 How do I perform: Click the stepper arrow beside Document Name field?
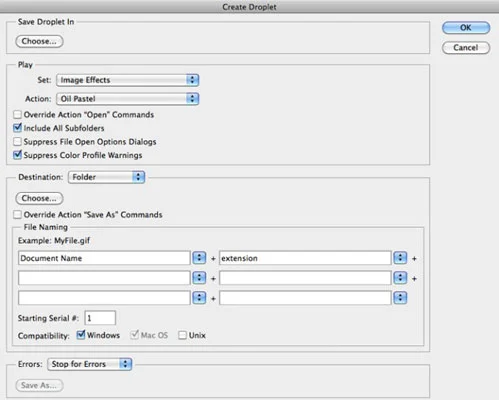click(x=199, y=258)
